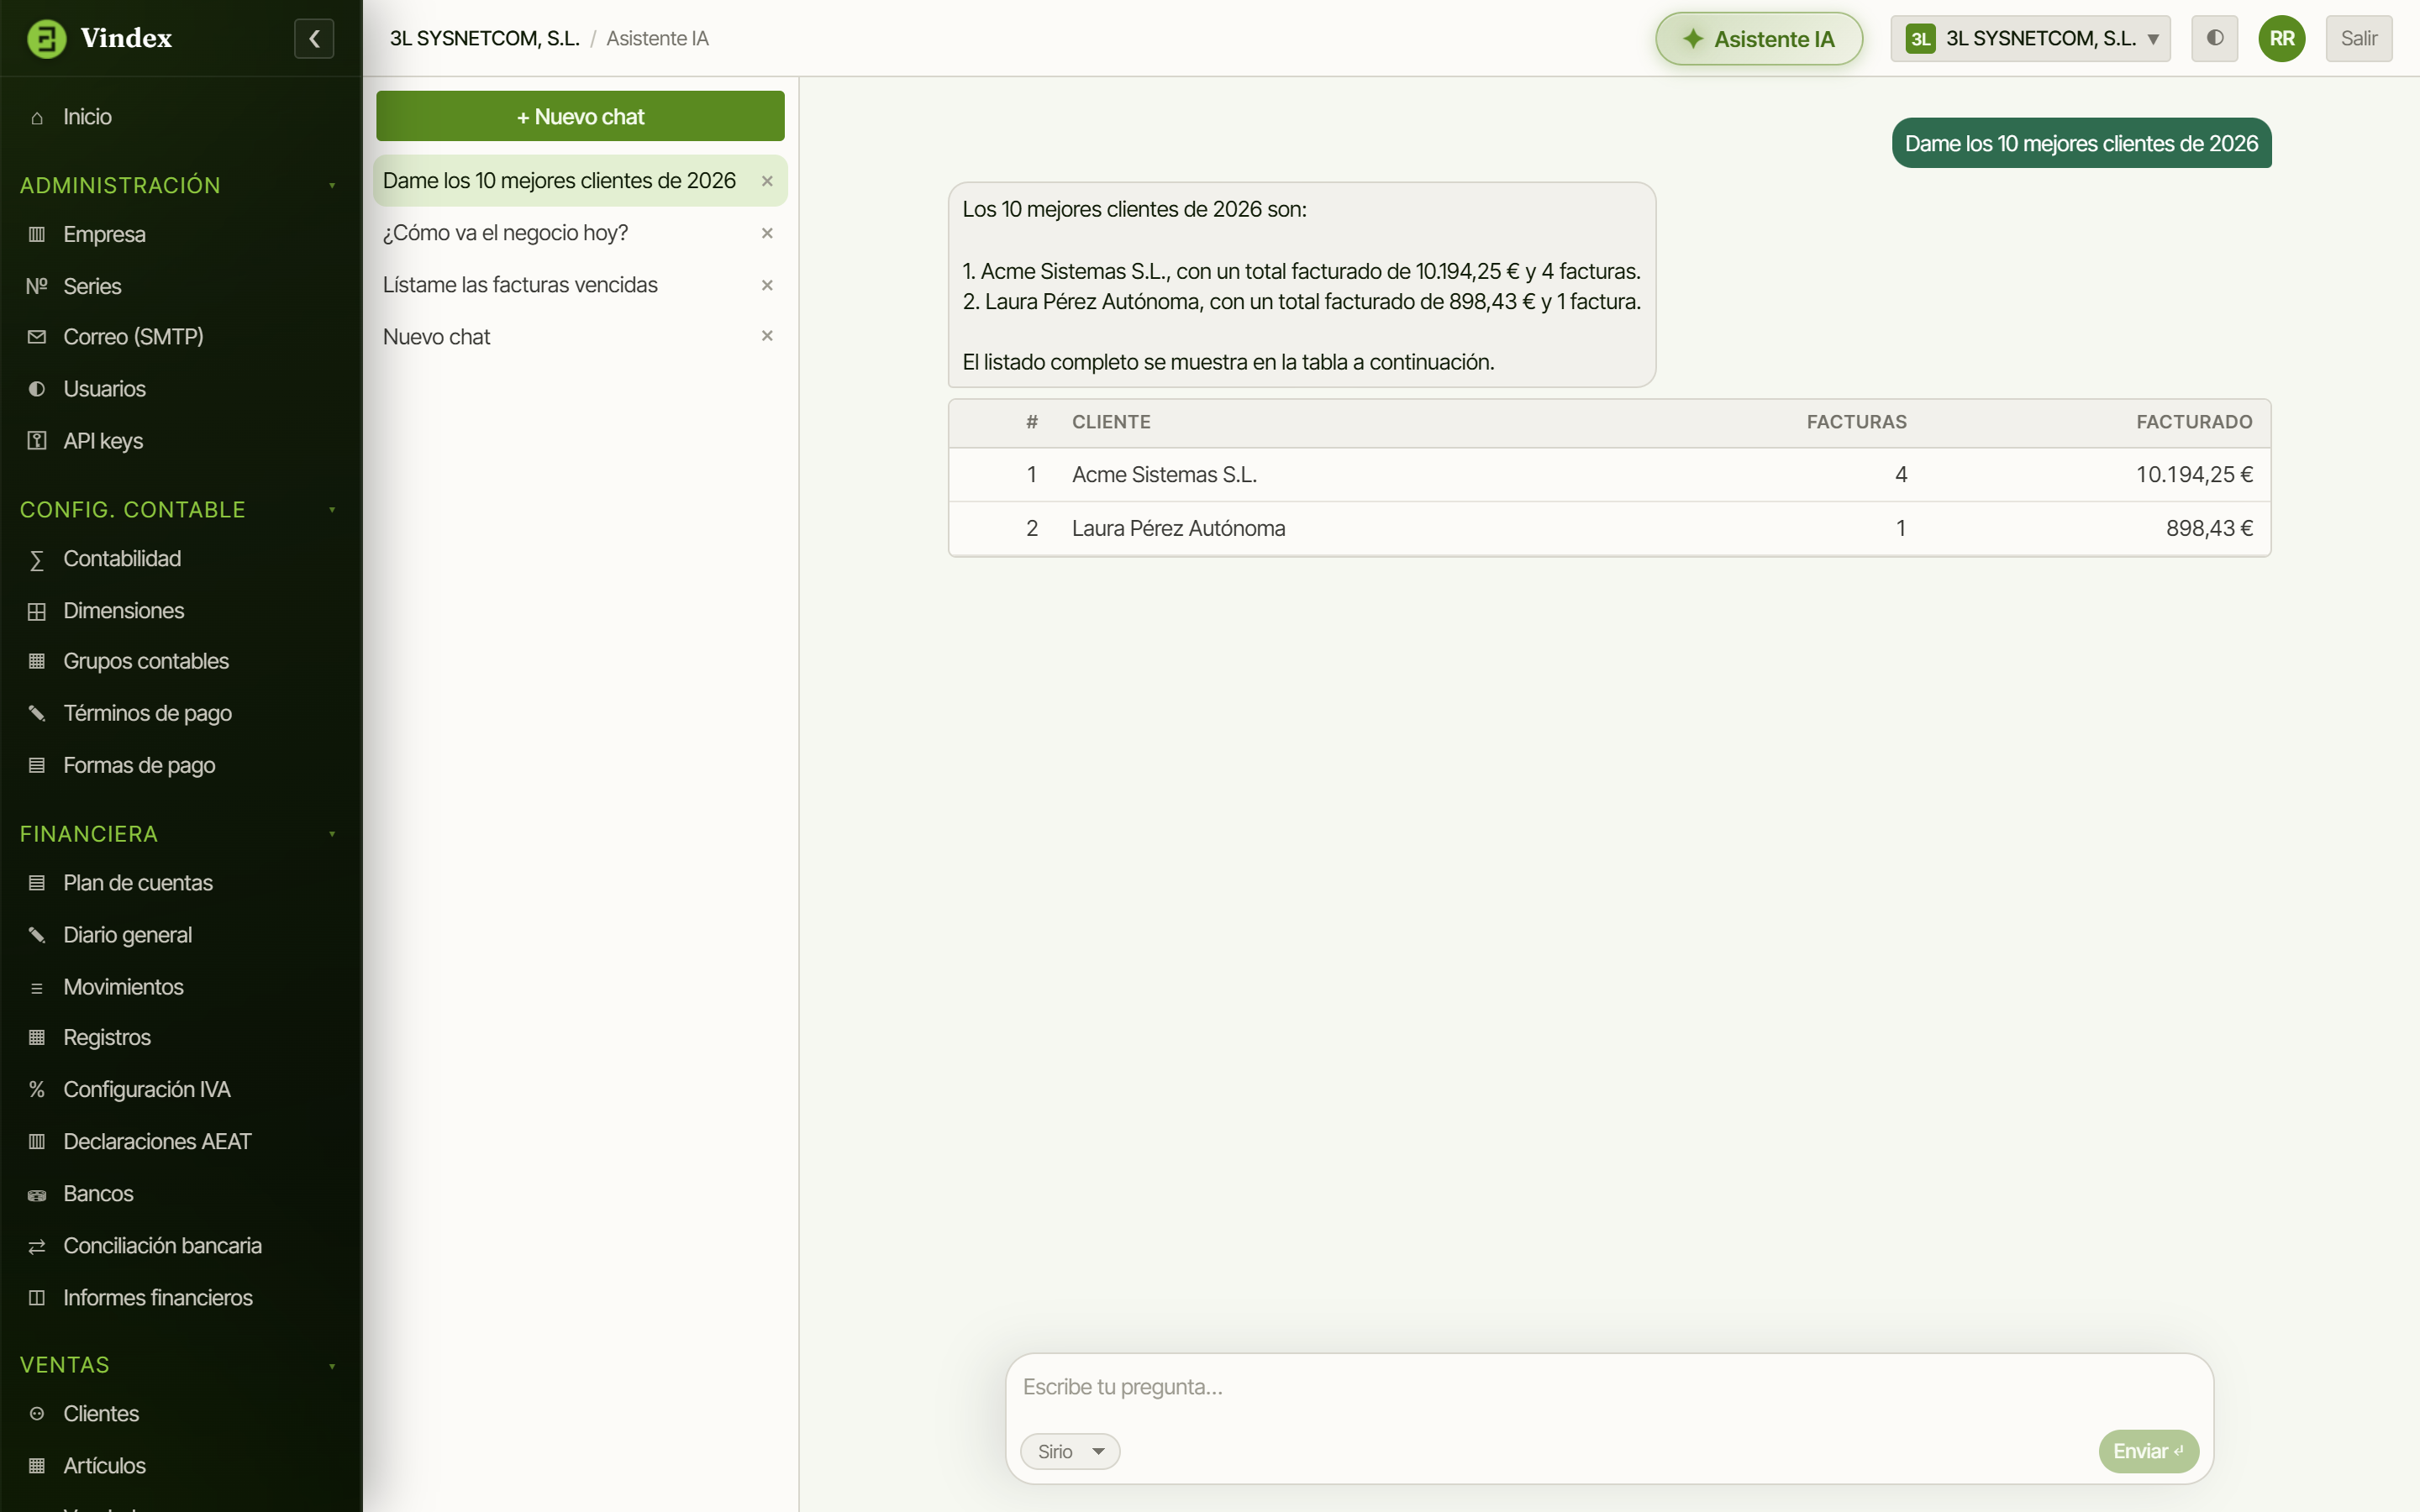
Task: Open Declaraciones AEAT icon
Action: coord(37,1141)
